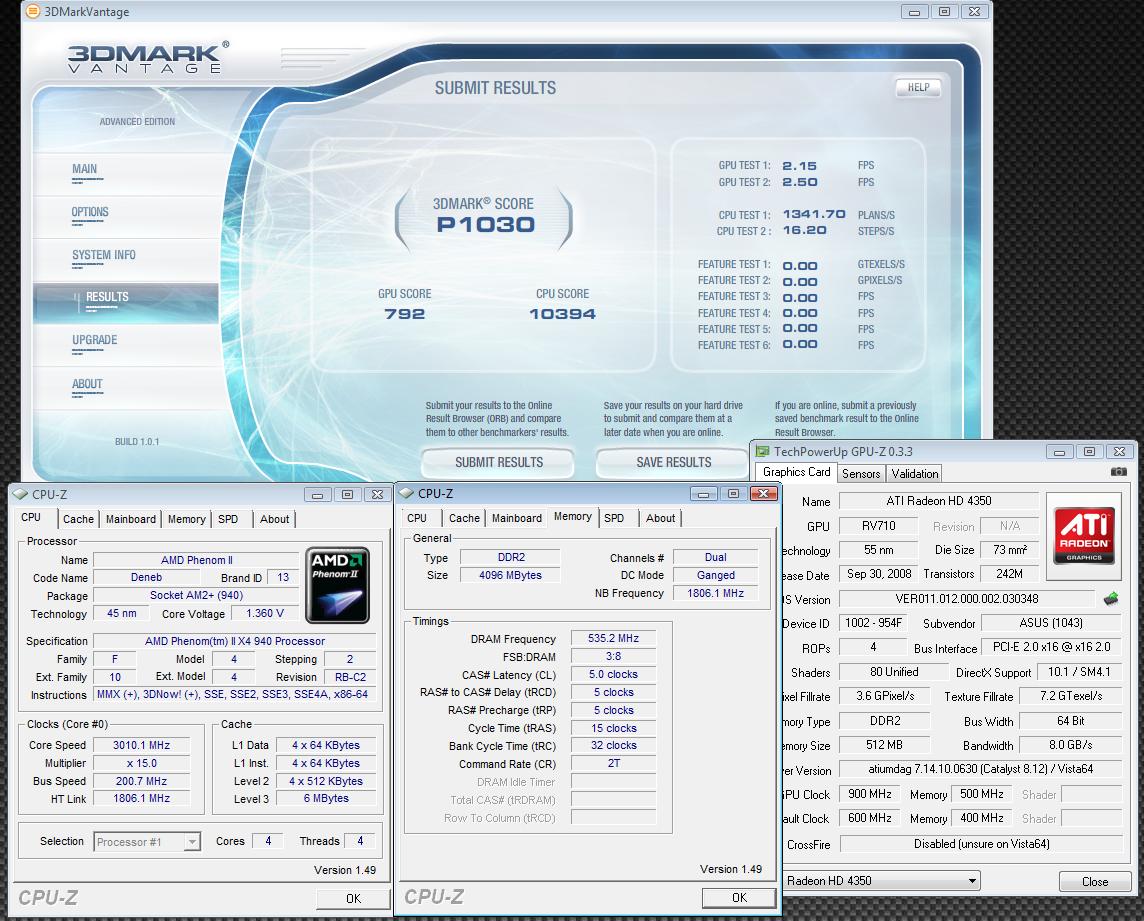
Task: Click the NB Frequency value 1806.1 MHz
Action: [716, 593]
